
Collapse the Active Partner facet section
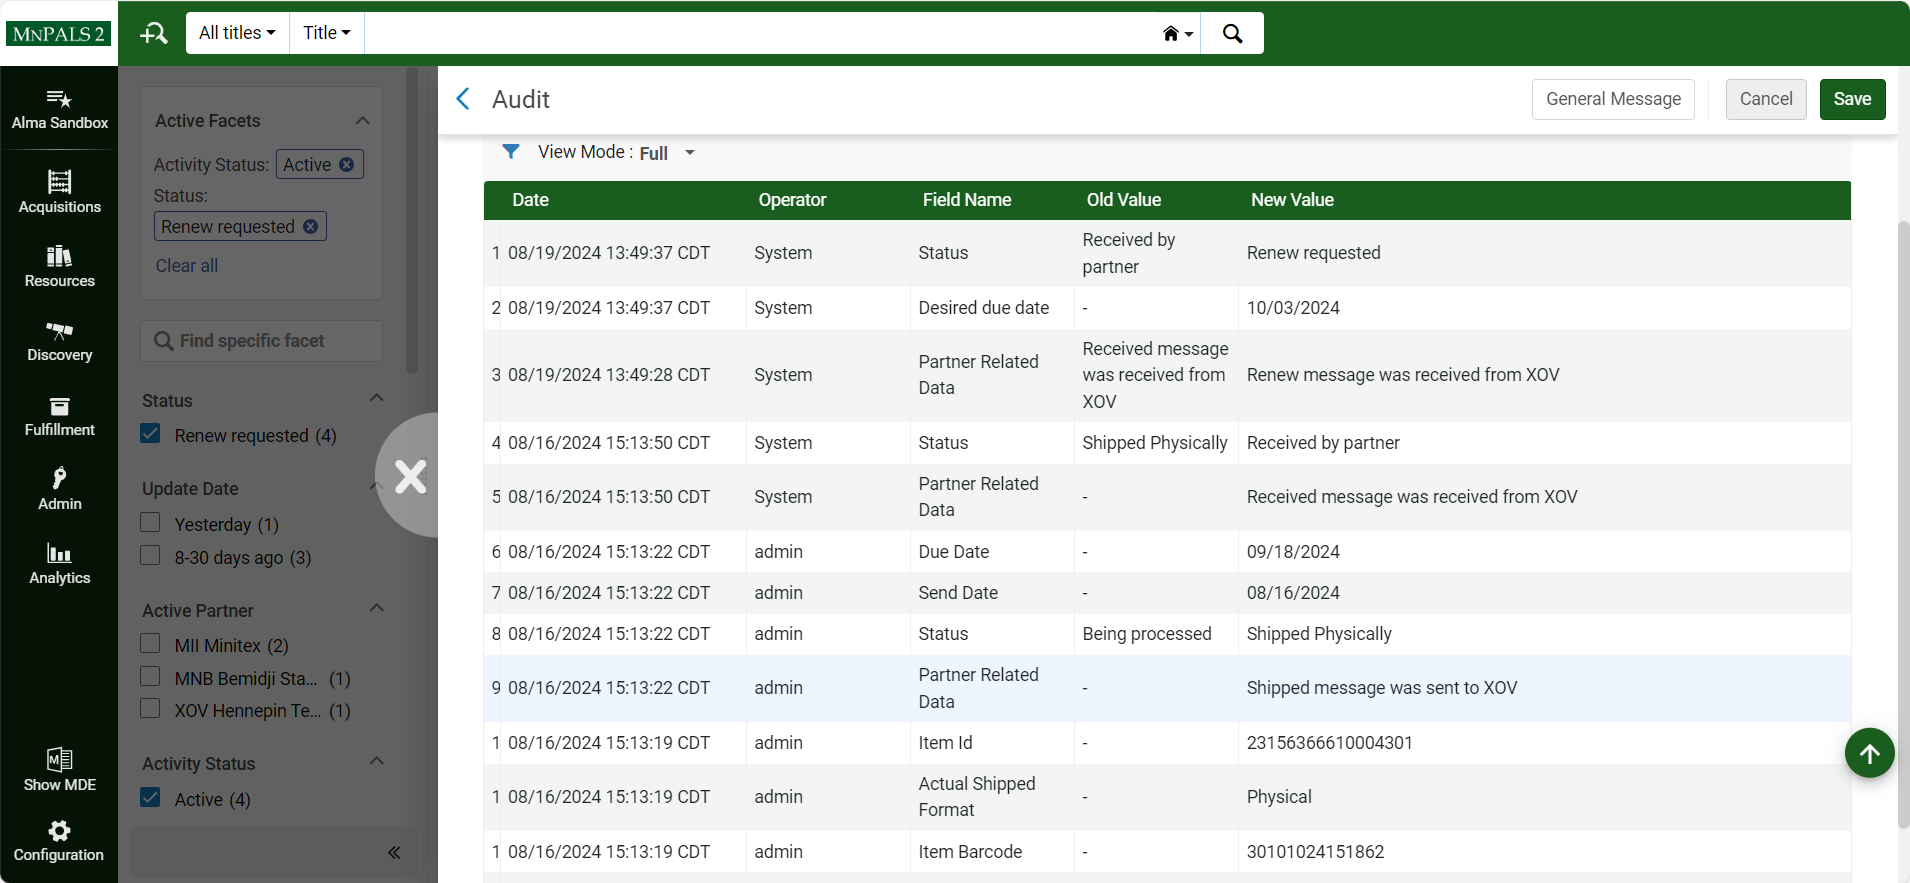[377, 609]
